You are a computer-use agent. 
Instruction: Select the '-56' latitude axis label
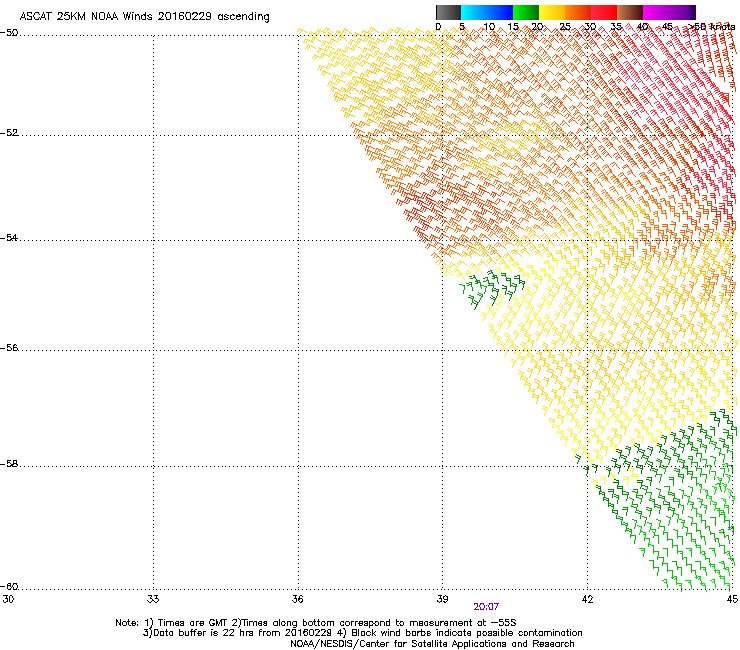click(9, 348)
